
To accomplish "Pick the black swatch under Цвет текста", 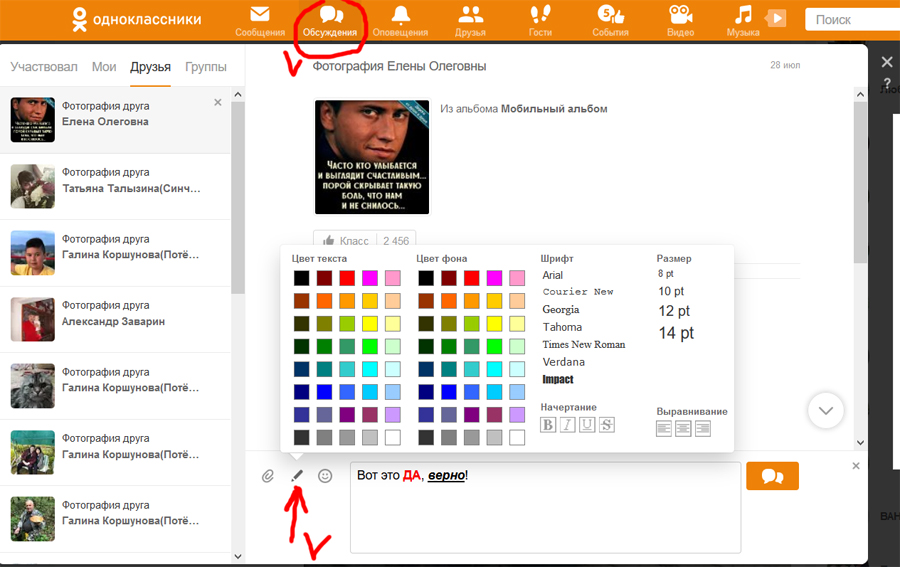I will click(301, 278).
